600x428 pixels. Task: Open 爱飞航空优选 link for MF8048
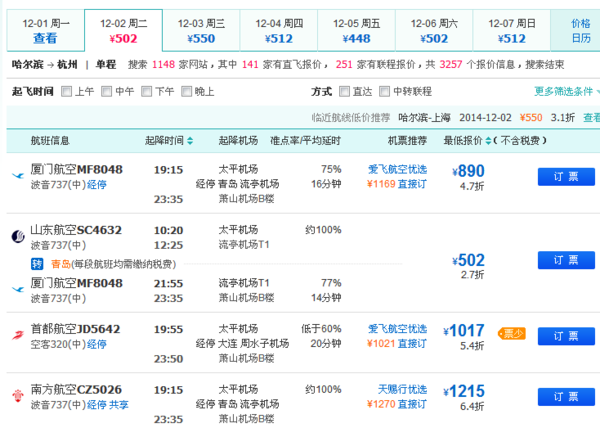click(398, 169)
